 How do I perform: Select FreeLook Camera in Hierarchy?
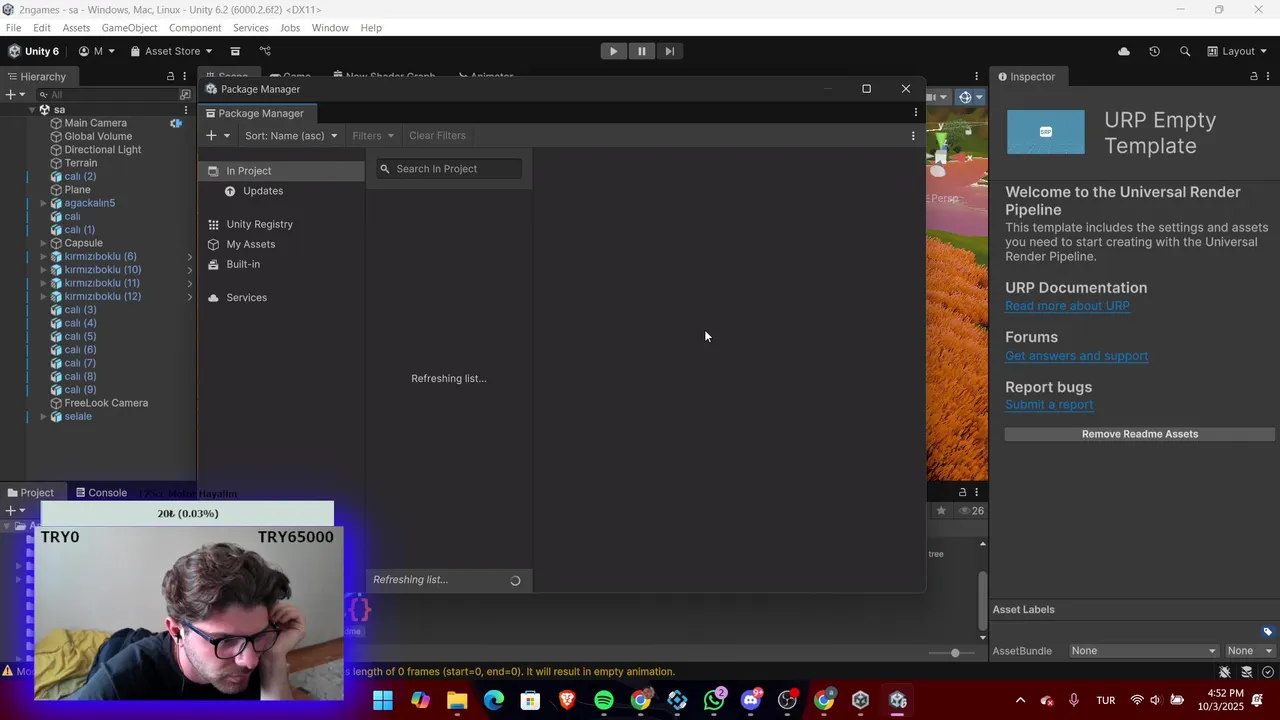pos(106,403)
